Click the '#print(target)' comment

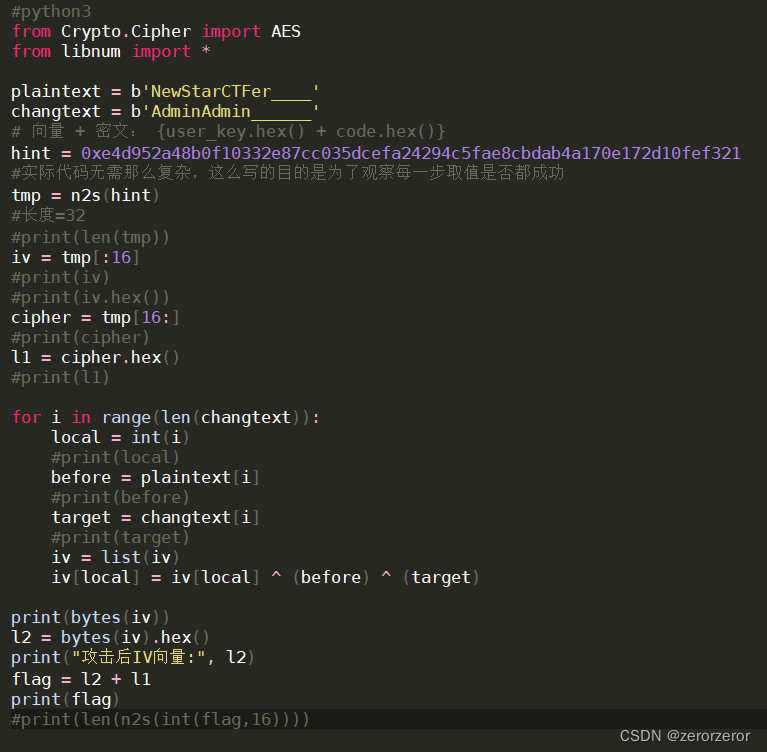click(x=120, y=538)
